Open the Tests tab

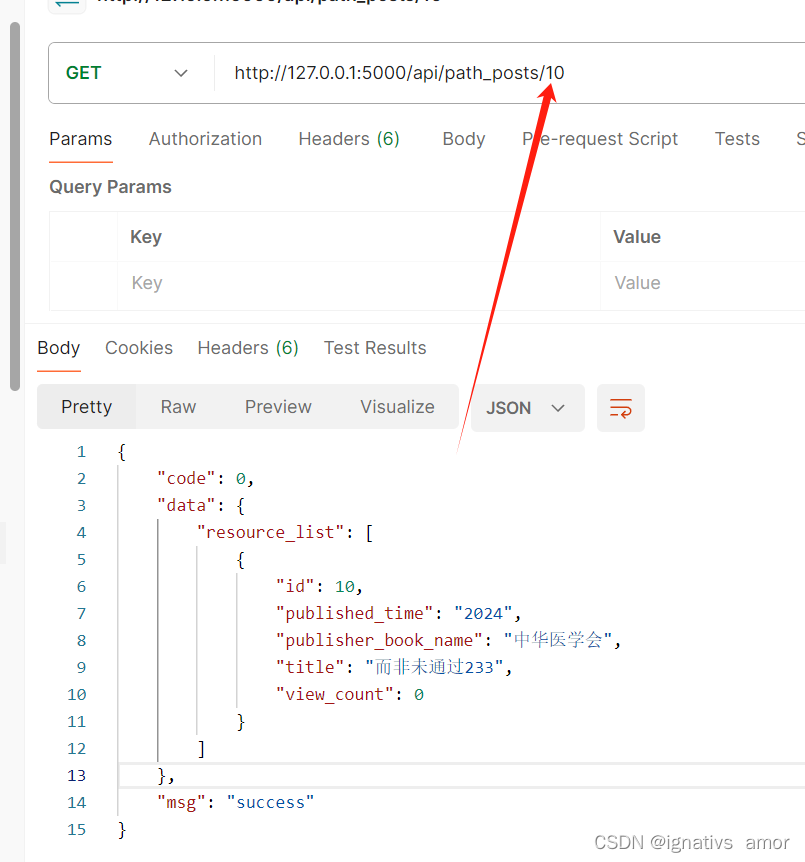click(x=737, y=139)
